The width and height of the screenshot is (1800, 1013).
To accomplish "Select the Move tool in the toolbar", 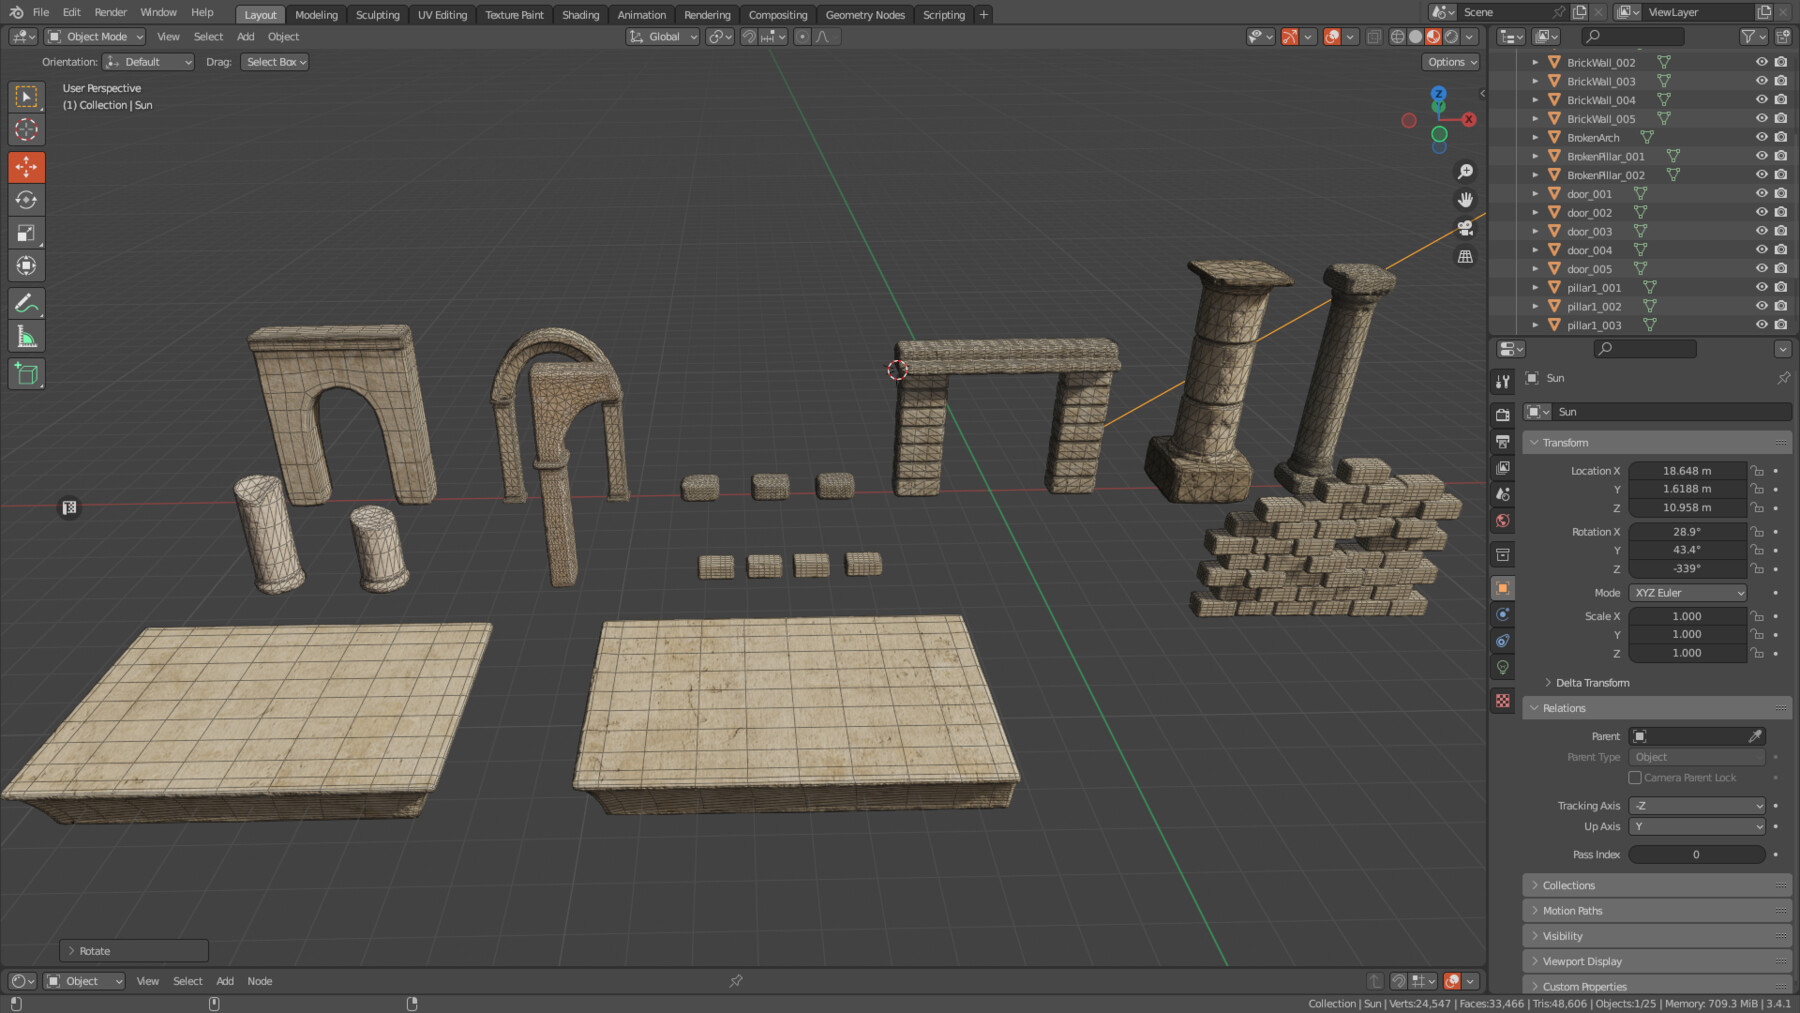I will point(27,167).
